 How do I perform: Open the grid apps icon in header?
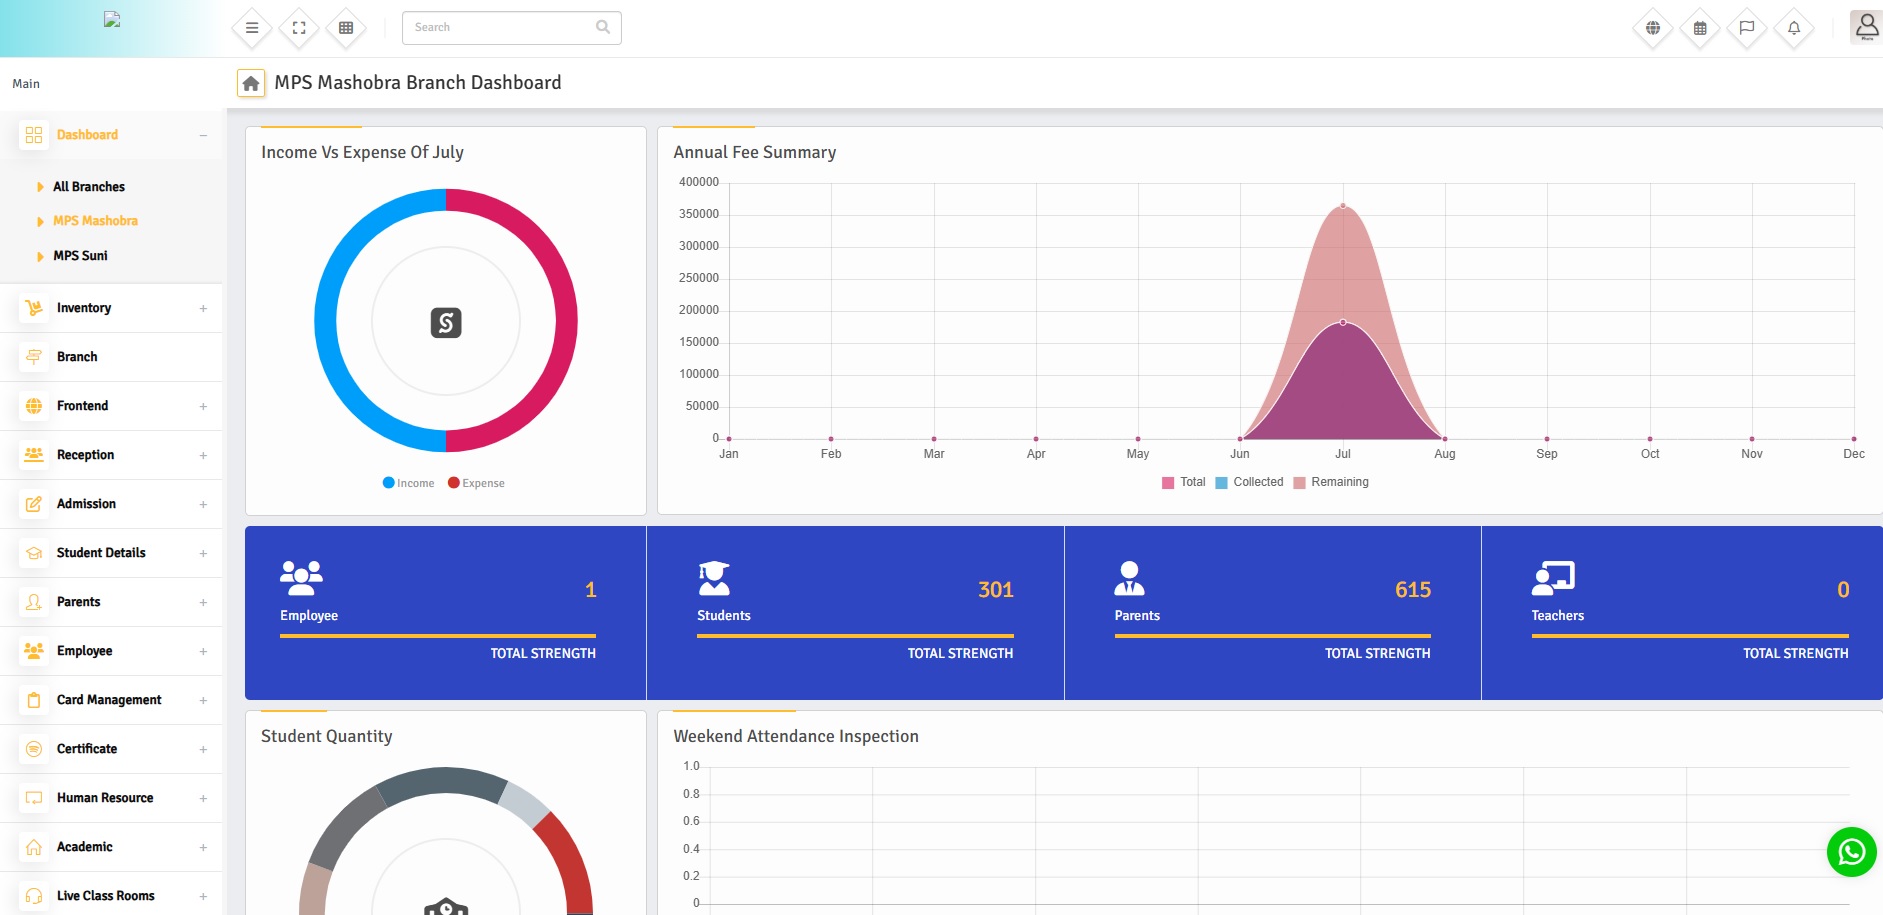coord(346,28)
